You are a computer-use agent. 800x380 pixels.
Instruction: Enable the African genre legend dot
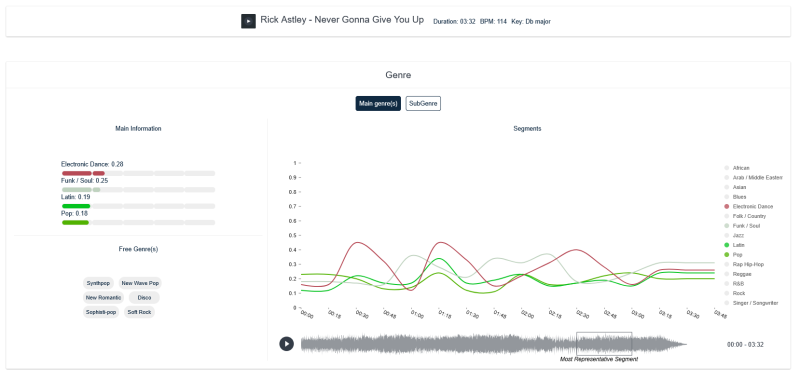click(x=726, y=168)
